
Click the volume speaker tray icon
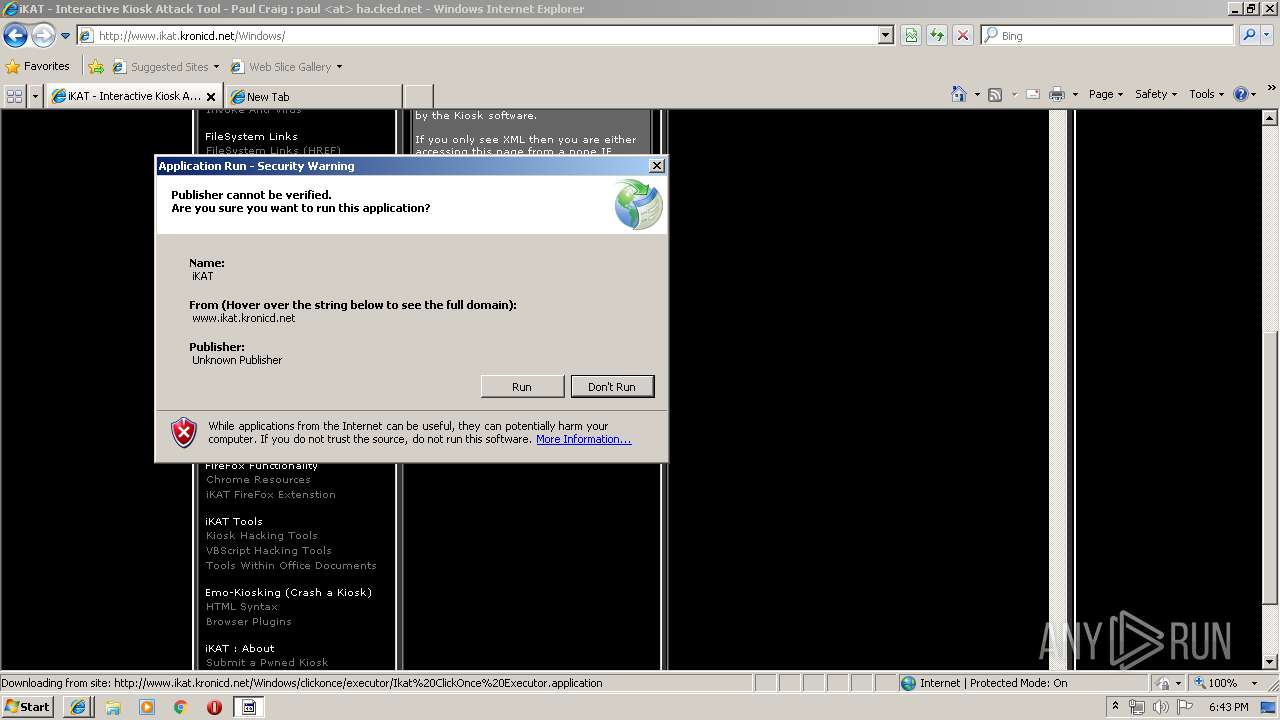1160,707
